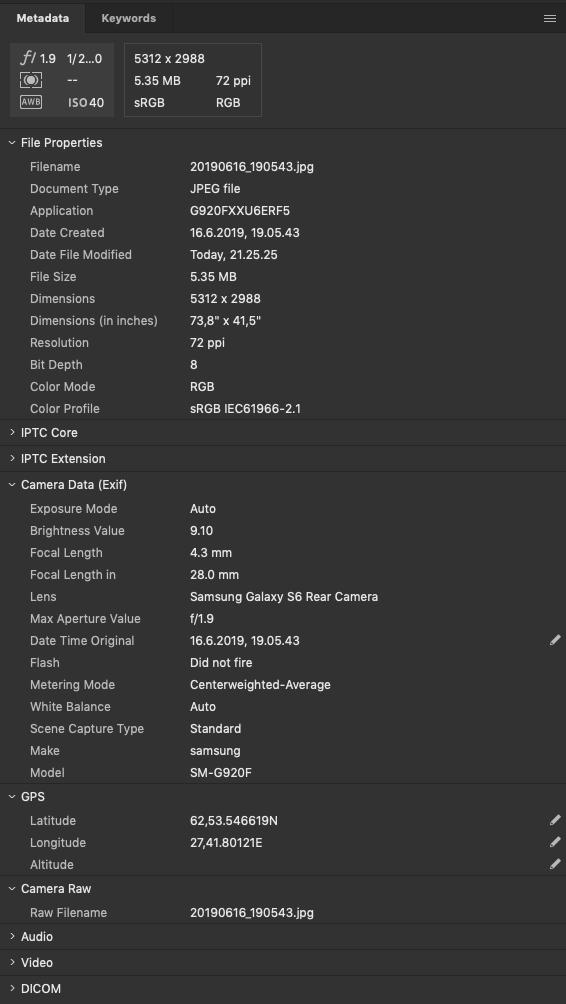
Task: Click Max Aperture Value f/1.9
Action: [202, 619]
